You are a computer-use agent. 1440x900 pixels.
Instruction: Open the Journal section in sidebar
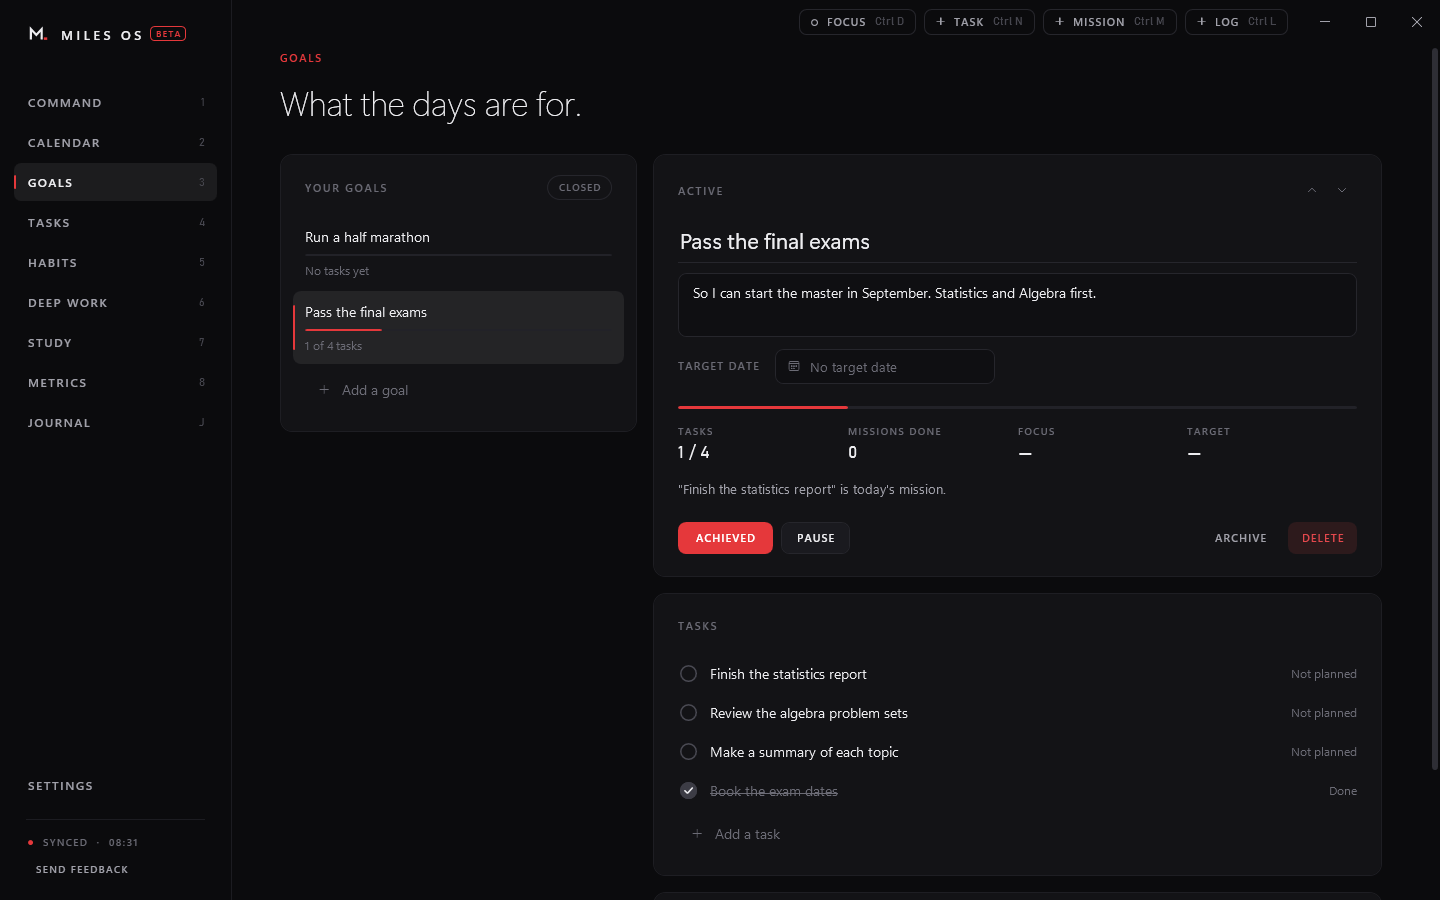pyautogui.click(x=115, y=423)
